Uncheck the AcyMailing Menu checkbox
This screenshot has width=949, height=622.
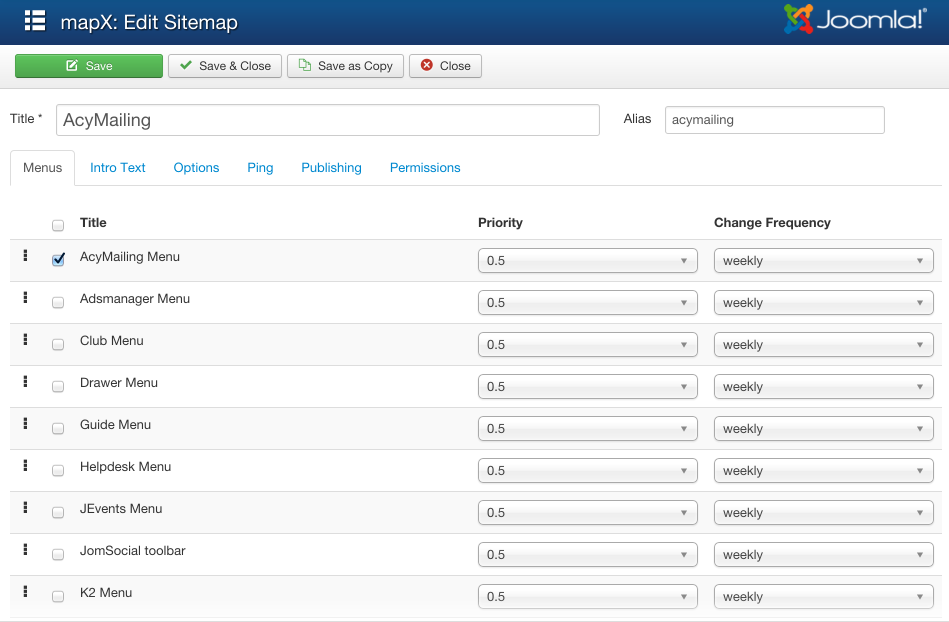[x=58, y=260]
